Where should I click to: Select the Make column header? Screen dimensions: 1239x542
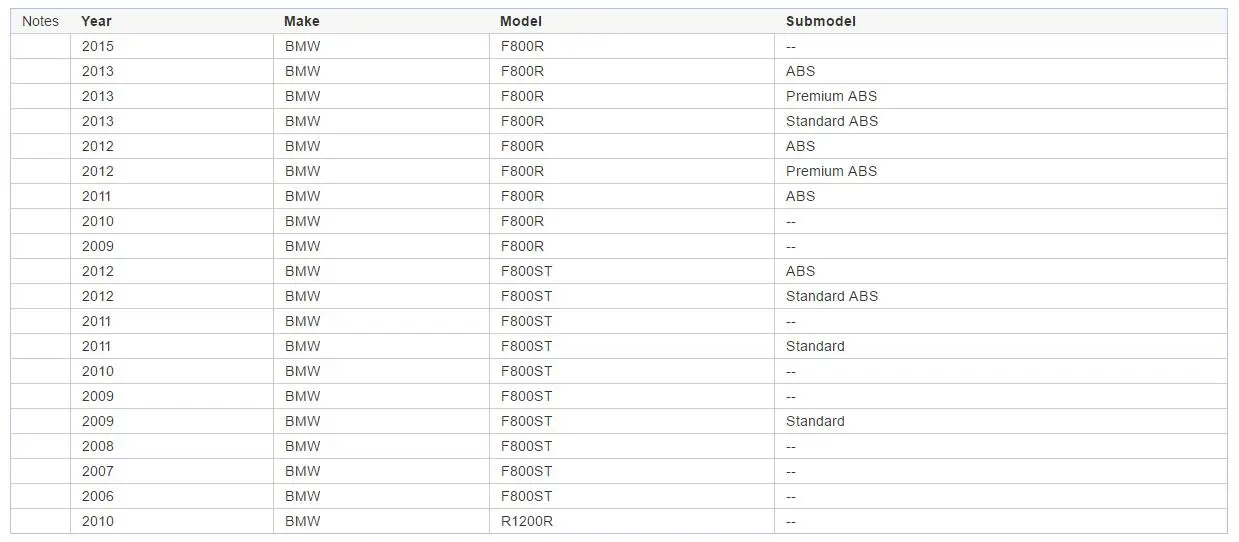[x=302, y=21]
